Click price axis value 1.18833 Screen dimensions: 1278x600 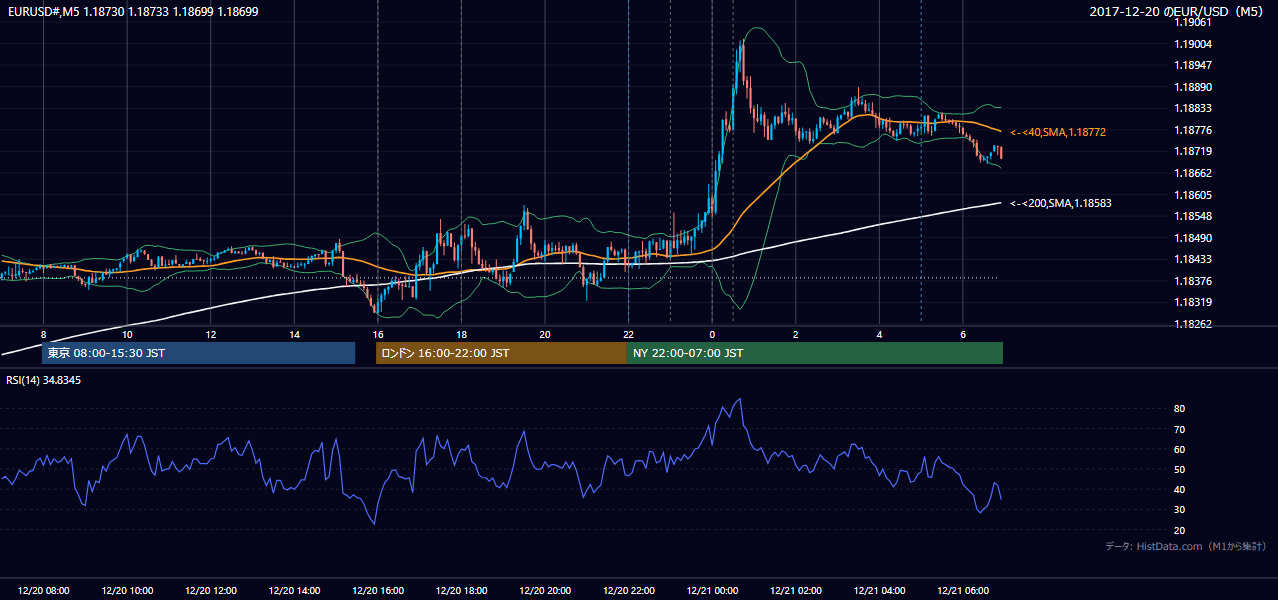pos(1193,108)
